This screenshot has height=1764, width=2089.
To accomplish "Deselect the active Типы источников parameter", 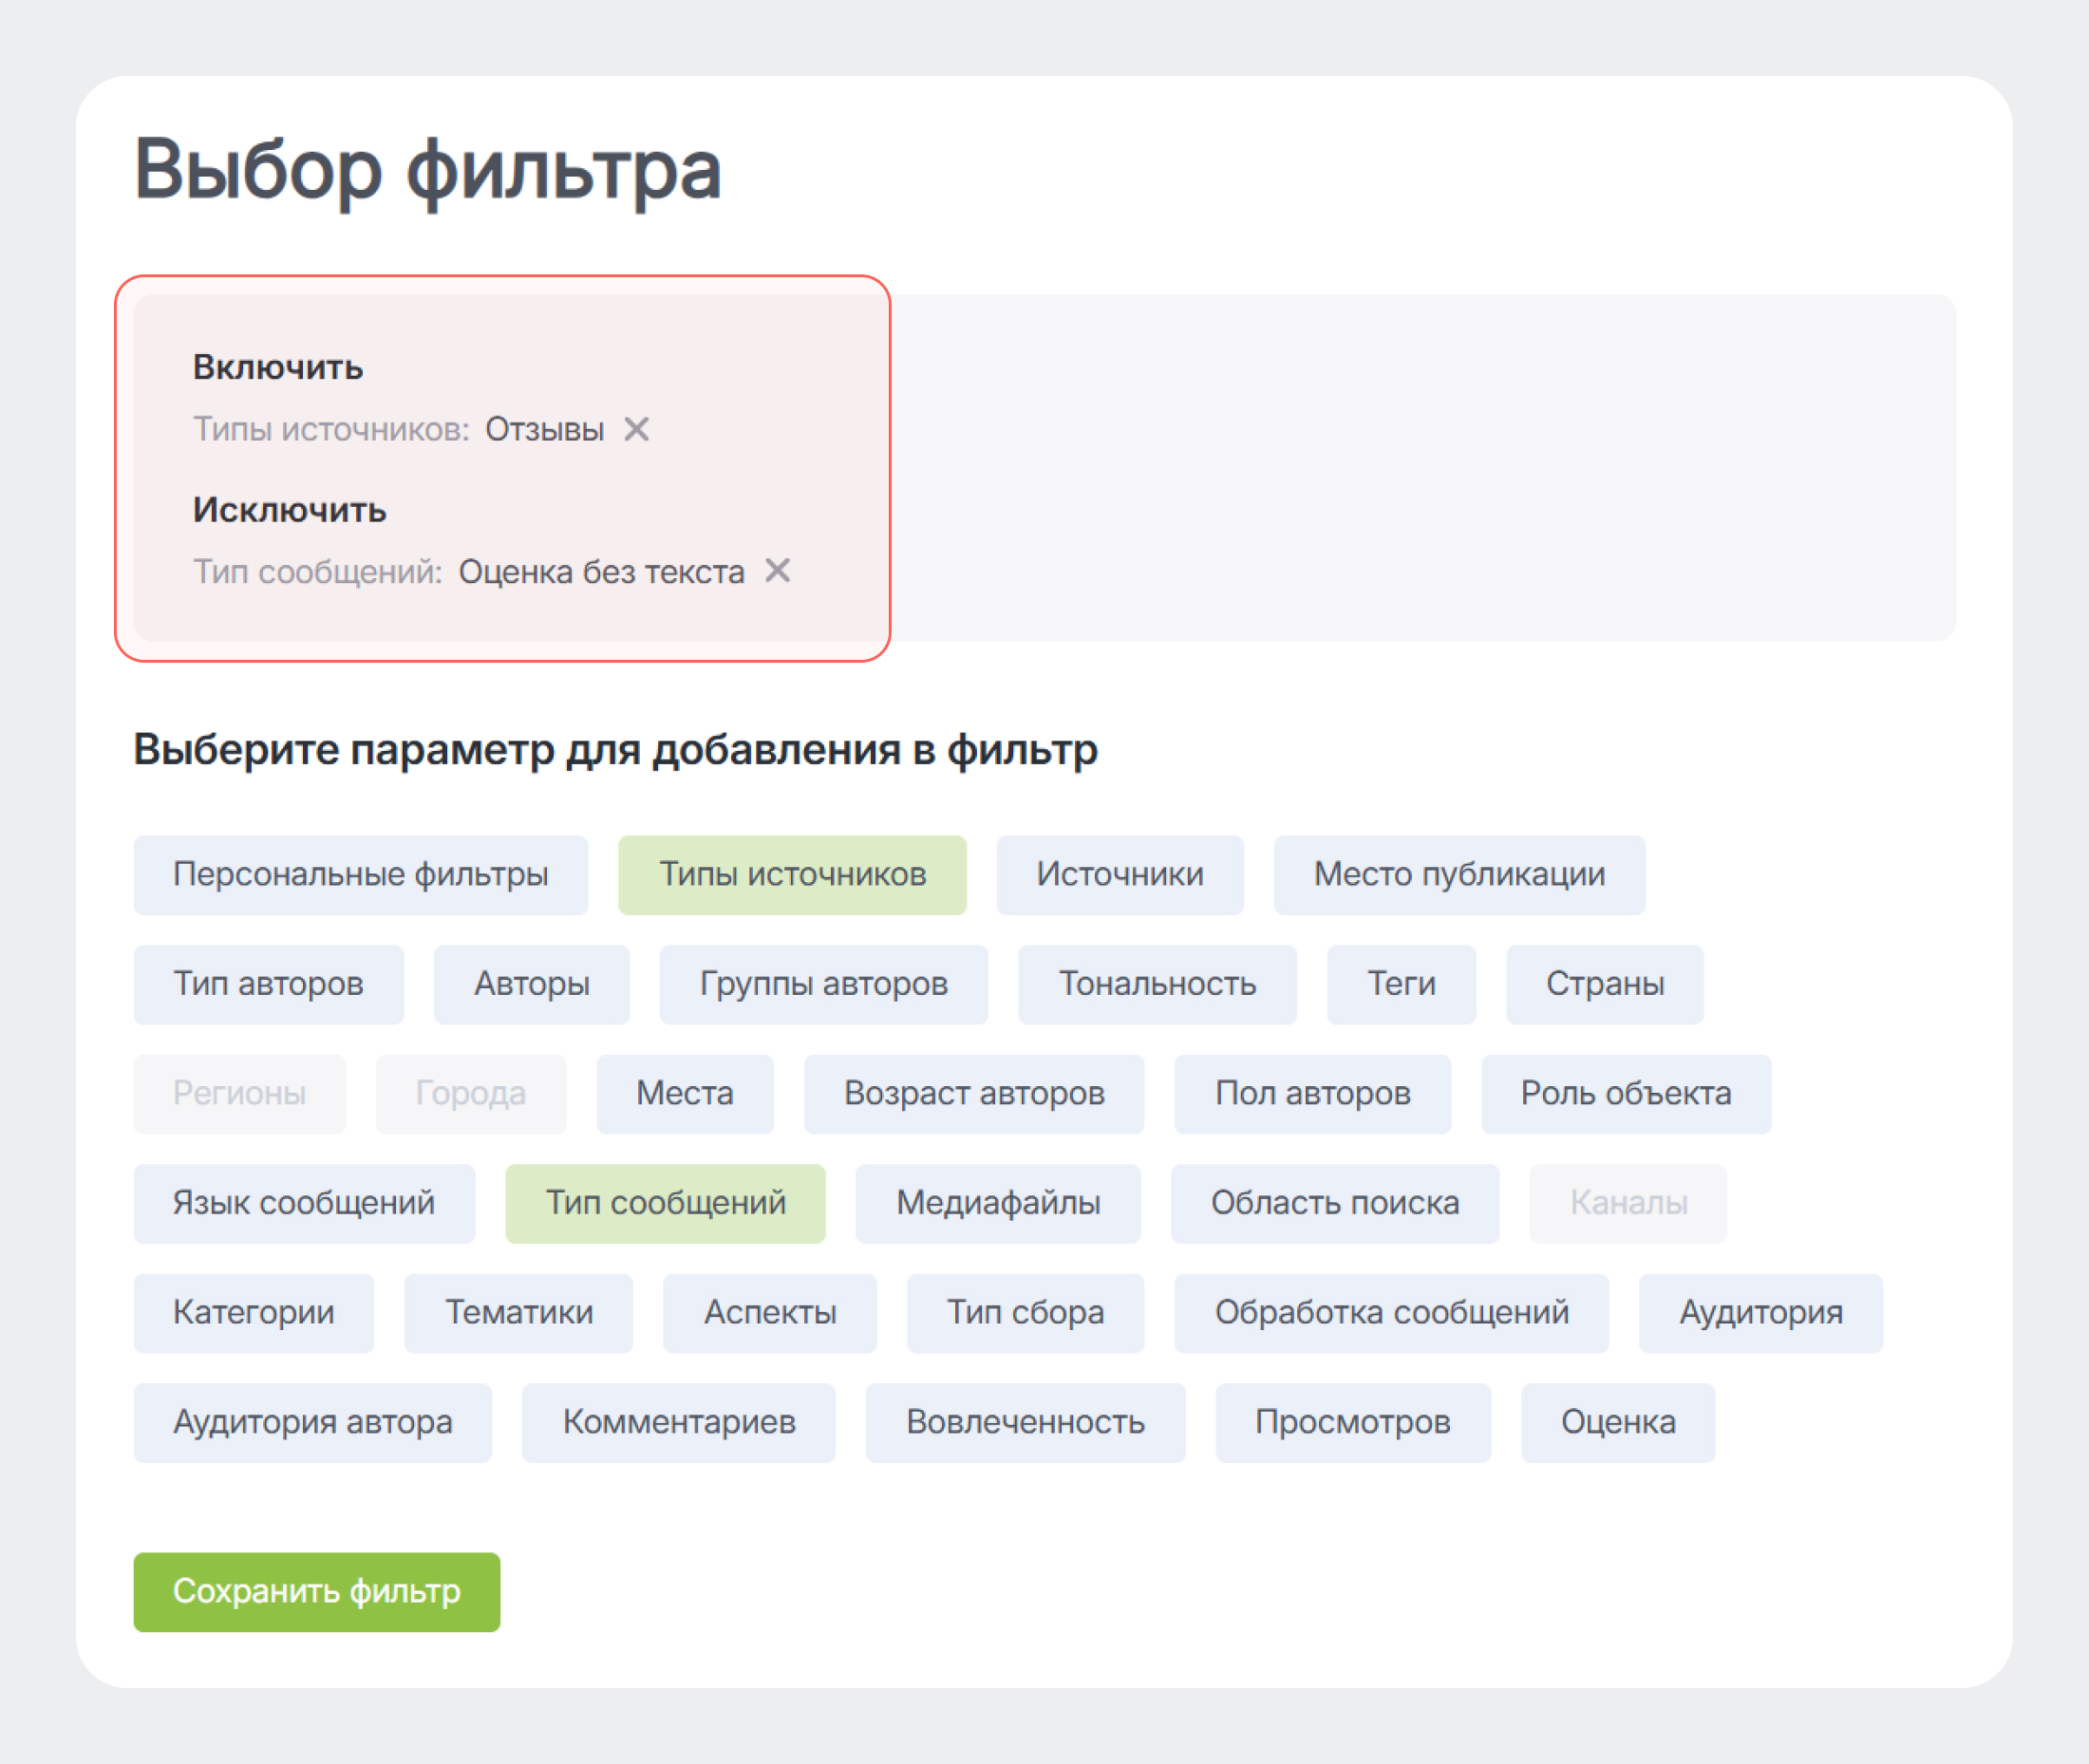I will tap(792, 874).
